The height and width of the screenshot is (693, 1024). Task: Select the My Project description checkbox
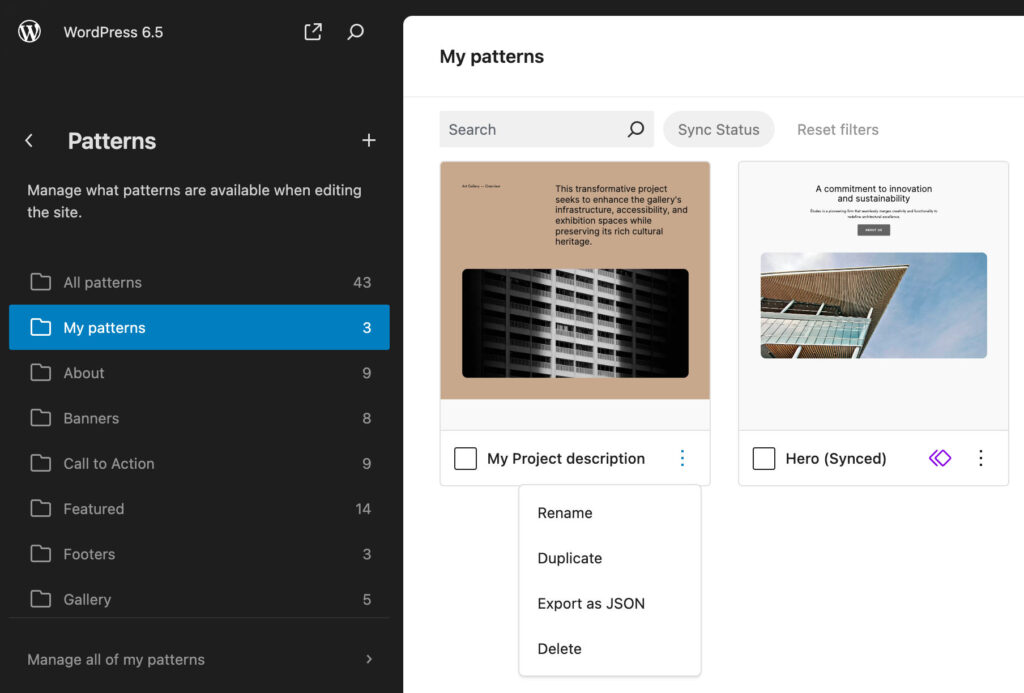(465, 458)
